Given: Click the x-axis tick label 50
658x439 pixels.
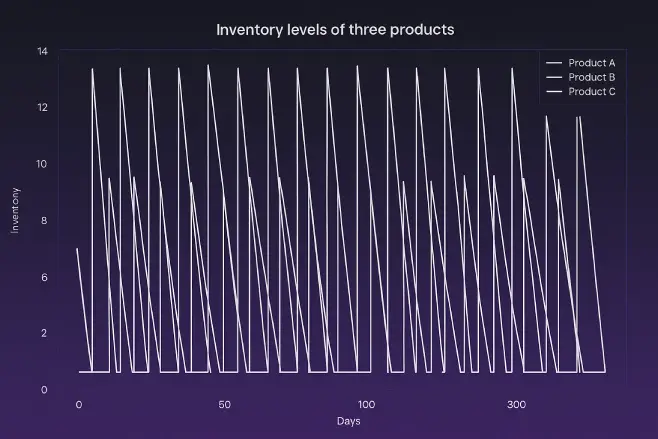Looking at the screenshot, I should point(224,404).
